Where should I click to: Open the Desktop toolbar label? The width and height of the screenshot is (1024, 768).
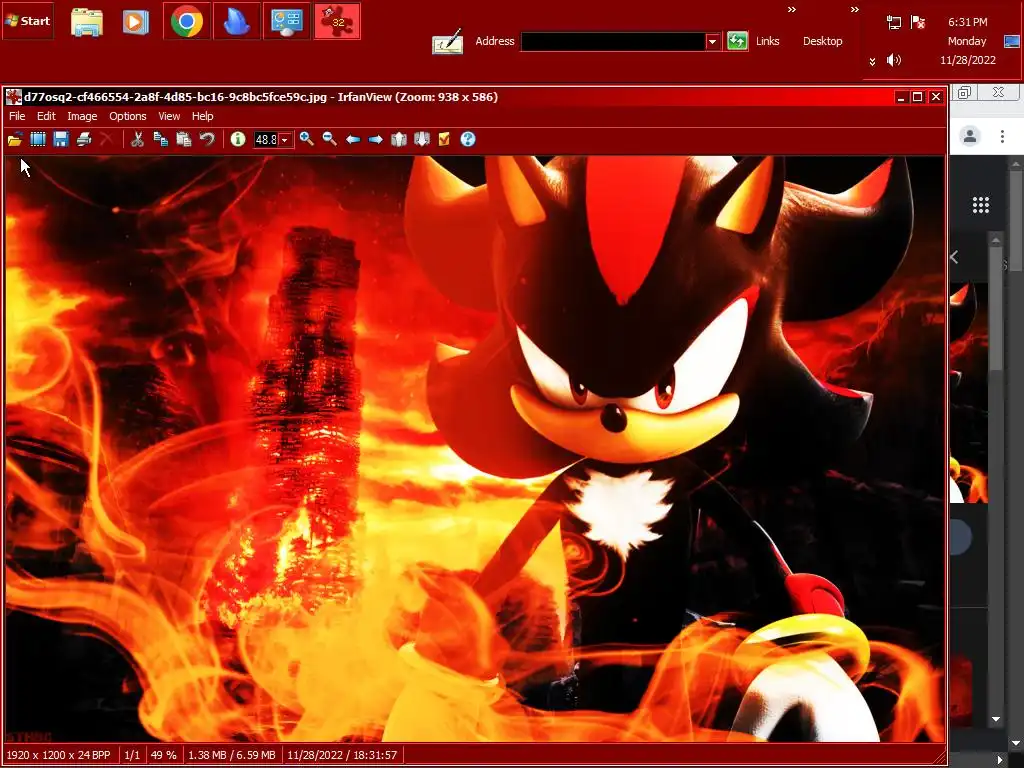[822, 41]
